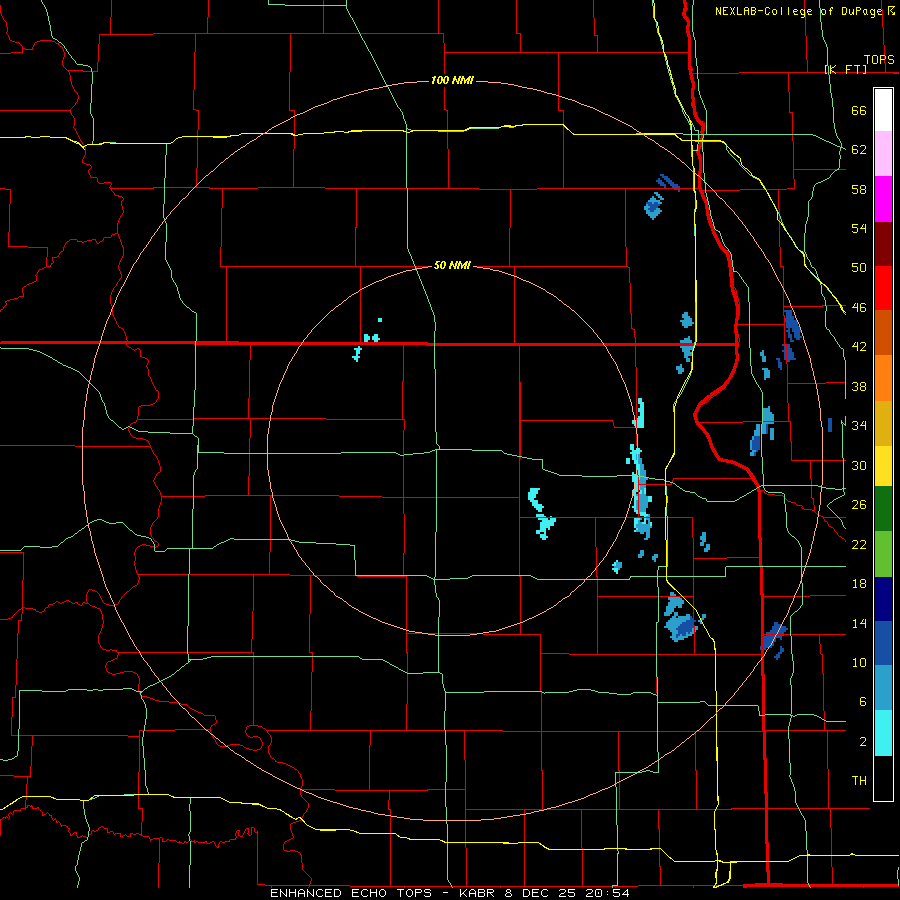Click the light pink color scale swatch
The width and height of the screenshot is (900, 900).
tap(883, 154)
